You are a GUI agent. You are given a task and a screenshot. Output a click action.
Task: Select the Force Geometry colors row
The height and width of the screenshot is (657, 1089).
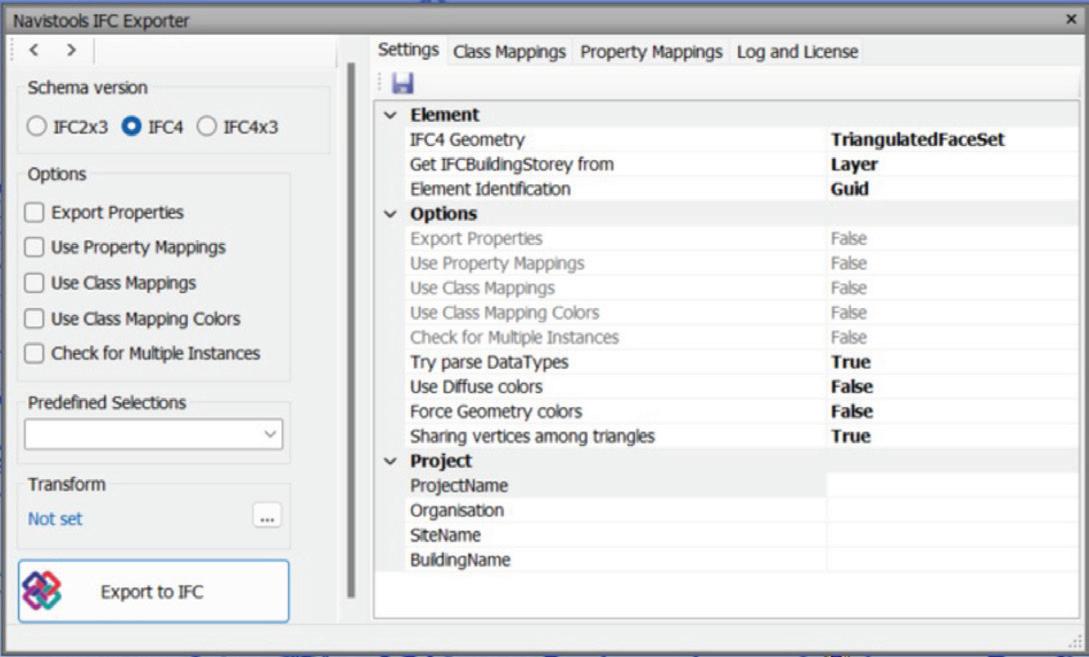[741, 412]
